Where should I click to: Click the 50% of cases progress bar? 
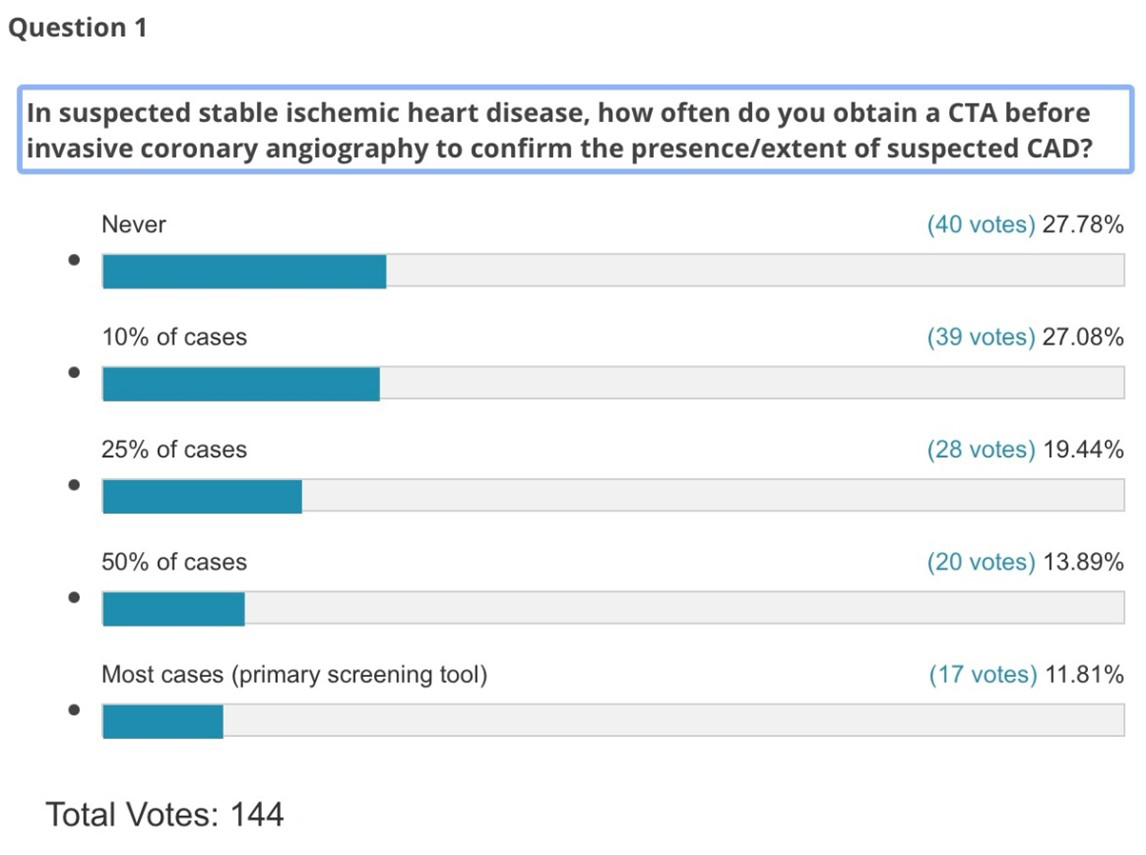pos(612,609)
